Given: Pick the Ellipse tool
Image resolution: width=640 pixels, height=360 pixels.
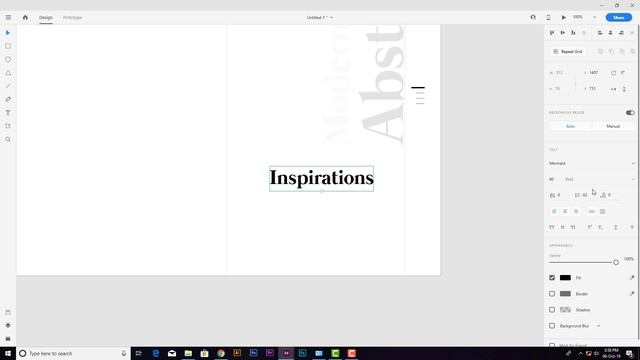Looking at the screenshot, I should (x=8, y=60).
